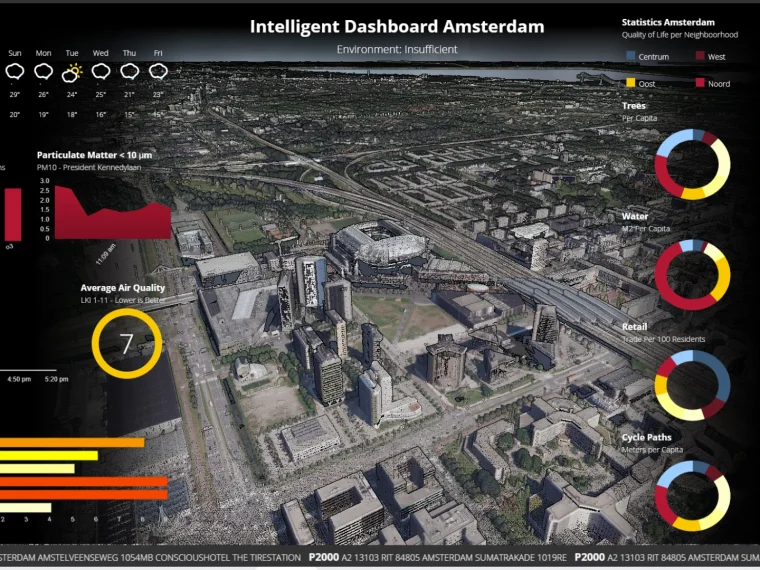Click the Average Air Quality gauge ring
The width and height of the screenshot is (760, 570).
[x=127, y=344]
